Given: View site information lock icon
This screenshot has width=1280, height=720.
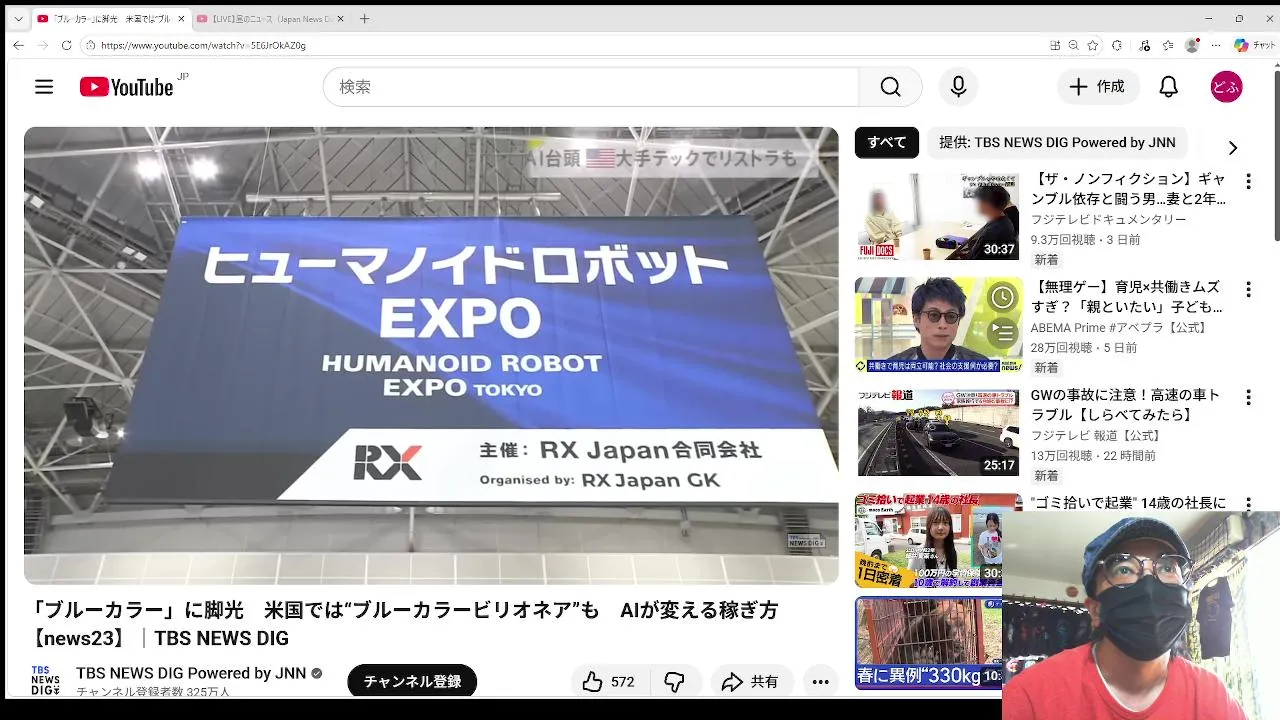Looking at the screenshot, I should [90, 45].
